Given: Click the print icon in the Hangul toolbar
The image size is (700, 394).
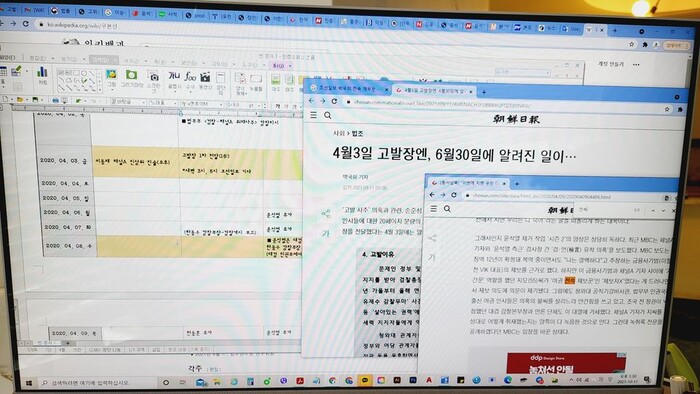Looking at the screenshot, I should point(55,100).
